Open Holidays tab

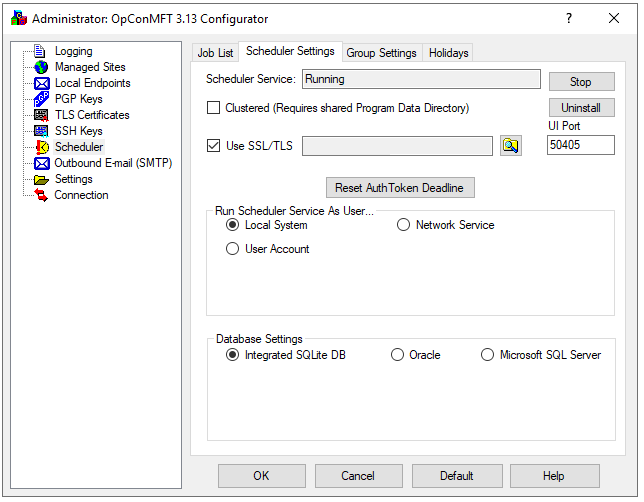pos(448,53)
